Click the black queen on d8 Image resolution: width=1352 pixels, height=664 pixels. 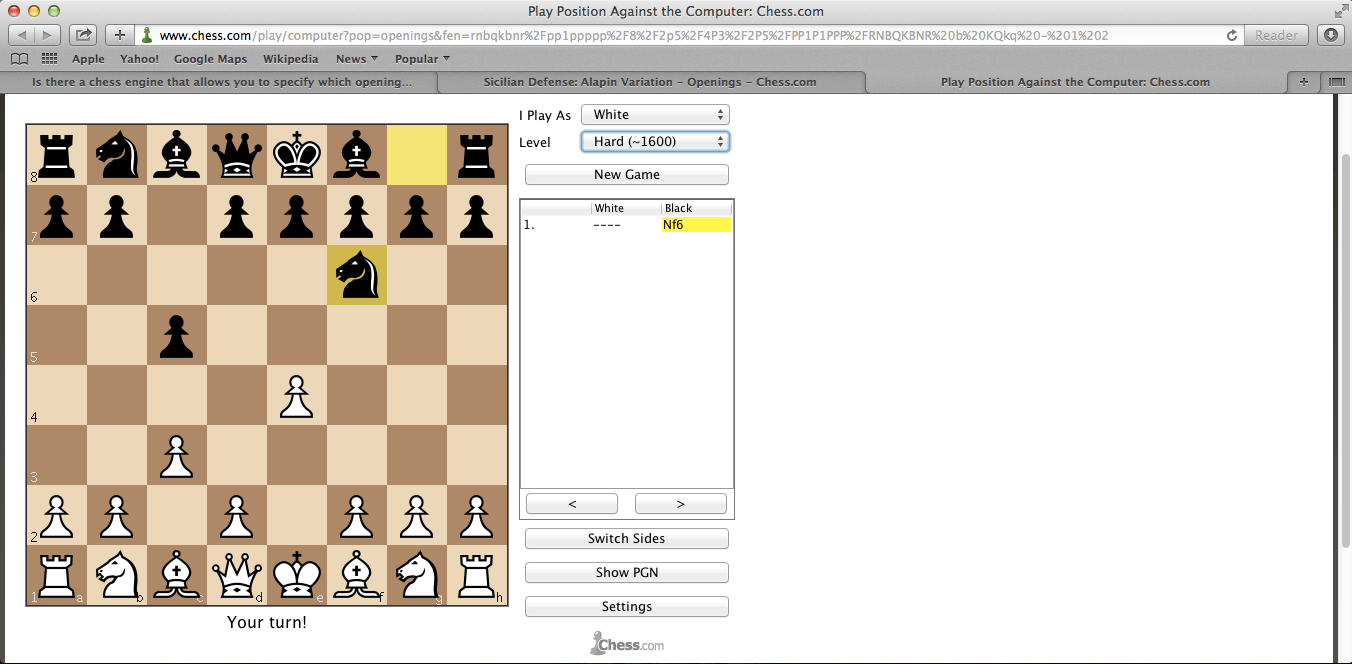[237, 154]
